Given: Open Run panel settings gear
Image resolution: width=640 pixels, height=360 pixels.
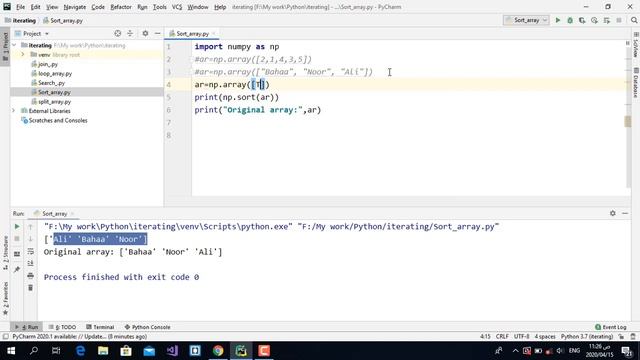Looking at the screenshot, I should [x=613, y=213].
